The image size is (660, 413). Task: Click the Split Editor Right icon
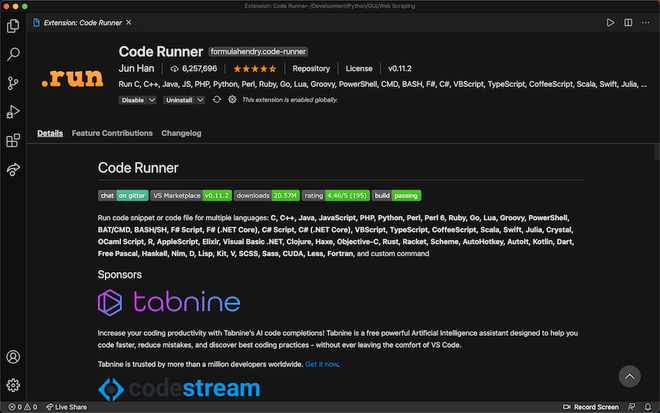tap(628, 23)
